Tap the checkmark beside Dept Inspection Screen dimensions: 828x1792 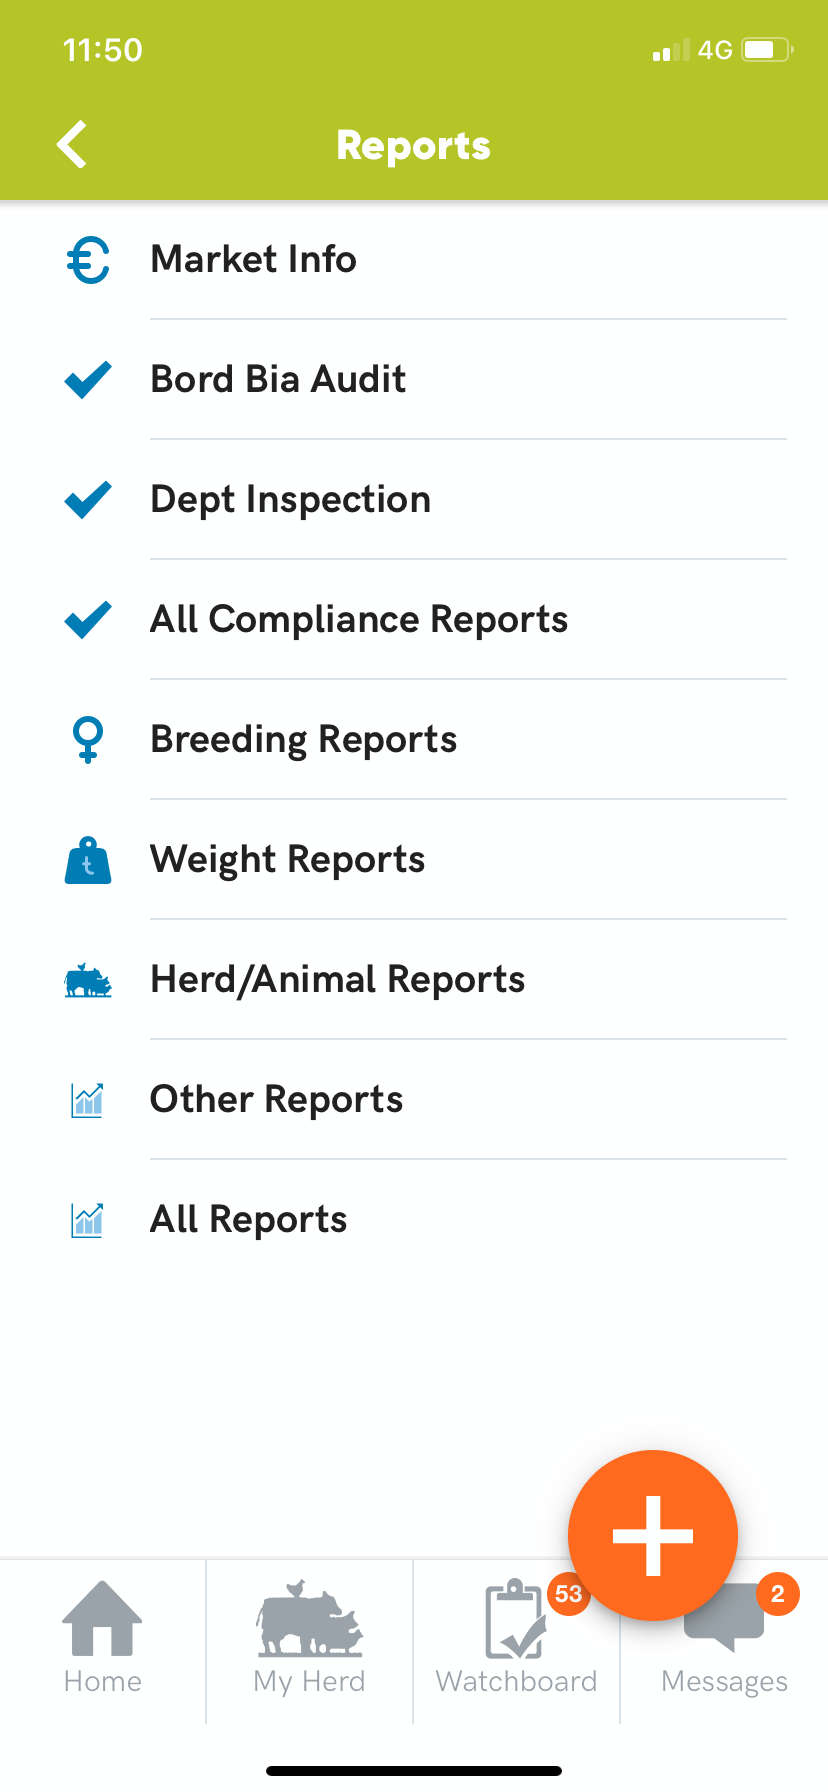coord(88,499)
